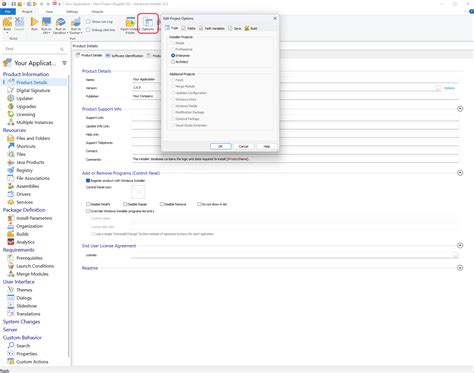Viewport: 474px width, 373px height.
Task: Open the Upgrades page icon
Action: tap(11, 106)
